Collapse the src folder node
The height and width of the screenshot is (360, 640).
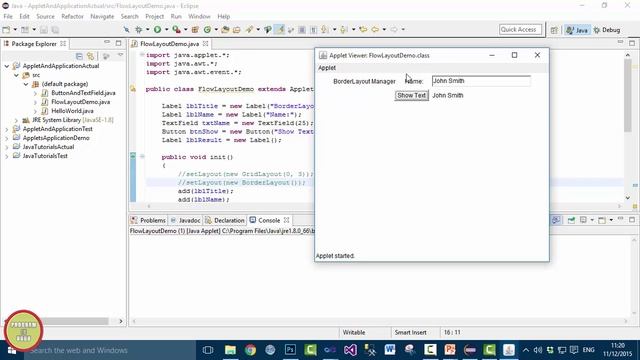tap(16, 75)
